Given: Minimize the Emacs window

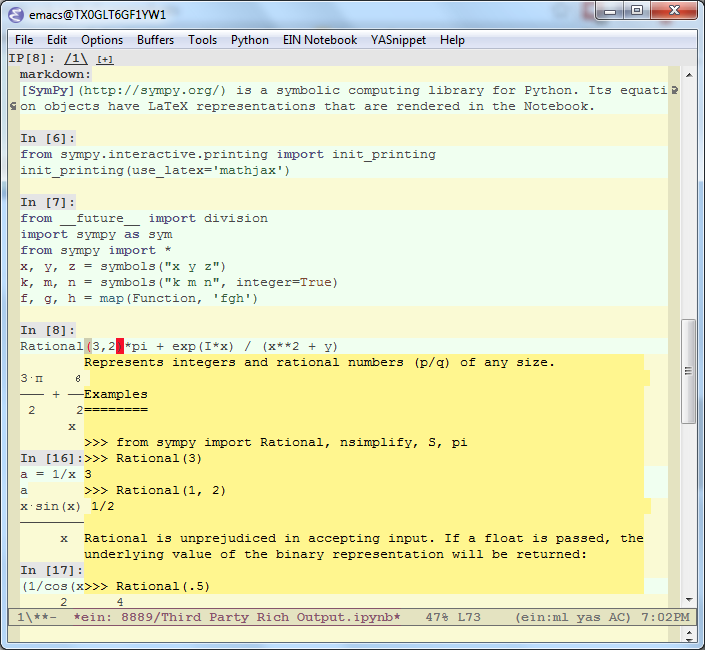Looking at the screenshot, I should pyautogui.click(x=609, y=11).
